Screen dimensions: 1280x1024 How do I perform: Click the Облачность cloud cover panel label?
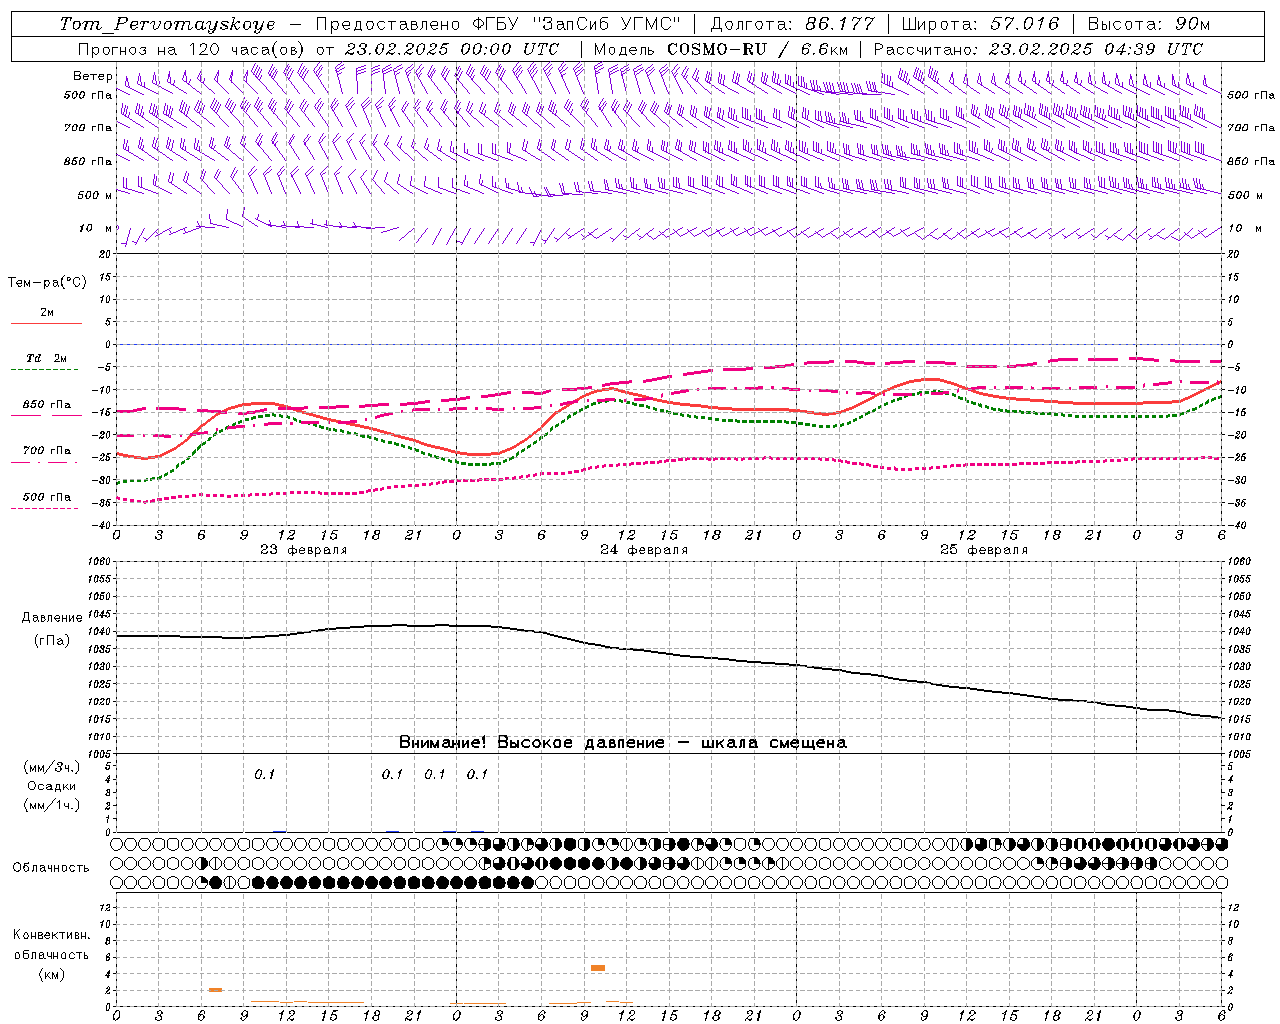pos(51,867)
